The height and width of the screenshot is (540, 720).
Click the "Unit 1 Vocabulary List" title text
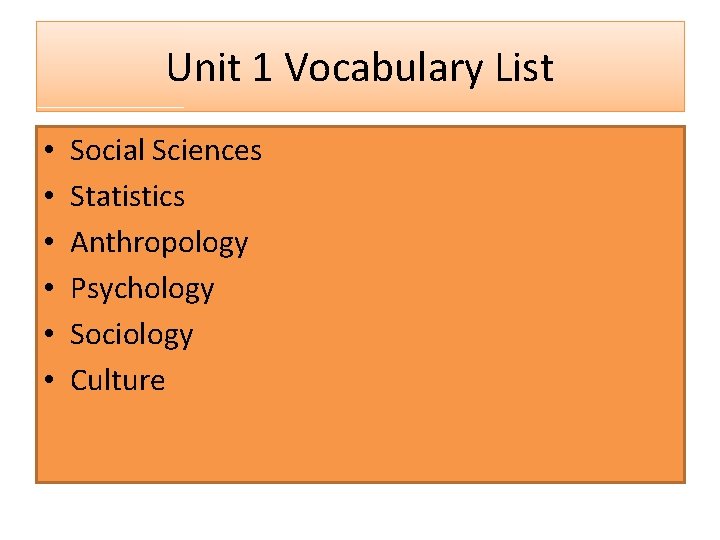click(359, 68)
